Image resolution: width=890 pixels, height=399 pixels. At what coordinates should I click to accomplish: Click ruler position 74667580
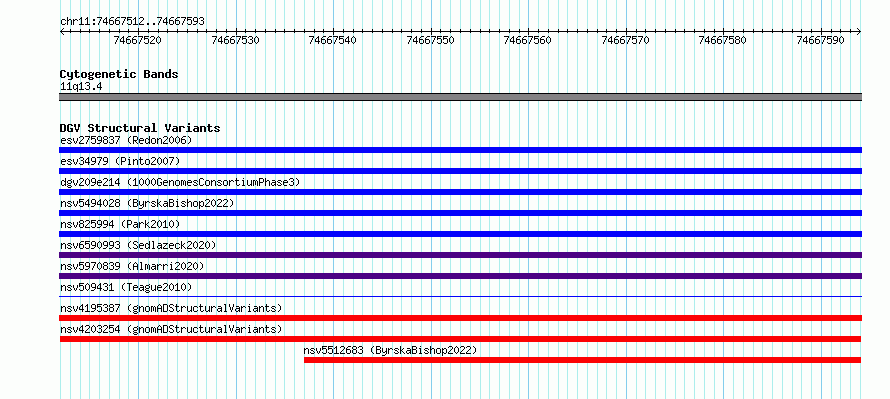[x=723, y=40]
